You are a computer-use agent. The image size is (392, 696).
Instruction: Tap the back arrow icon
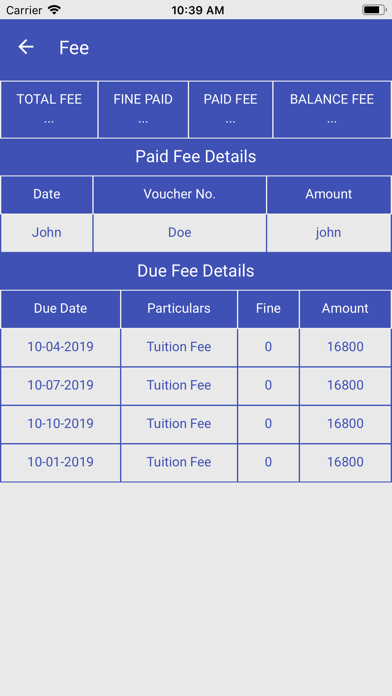click(26, 47)
